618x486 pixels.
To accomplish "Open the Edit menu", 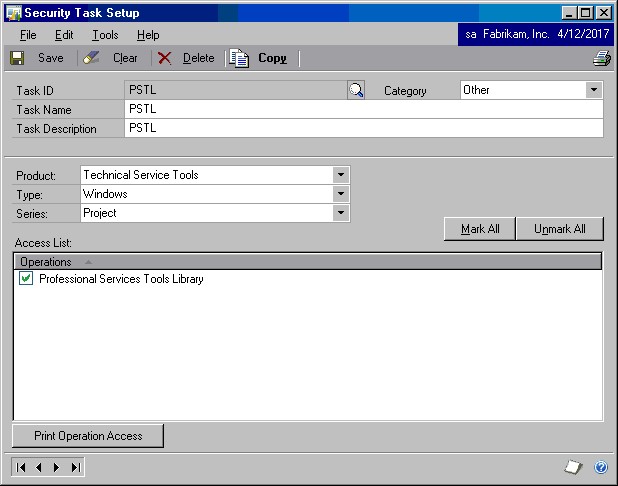I will pos(64,35).
